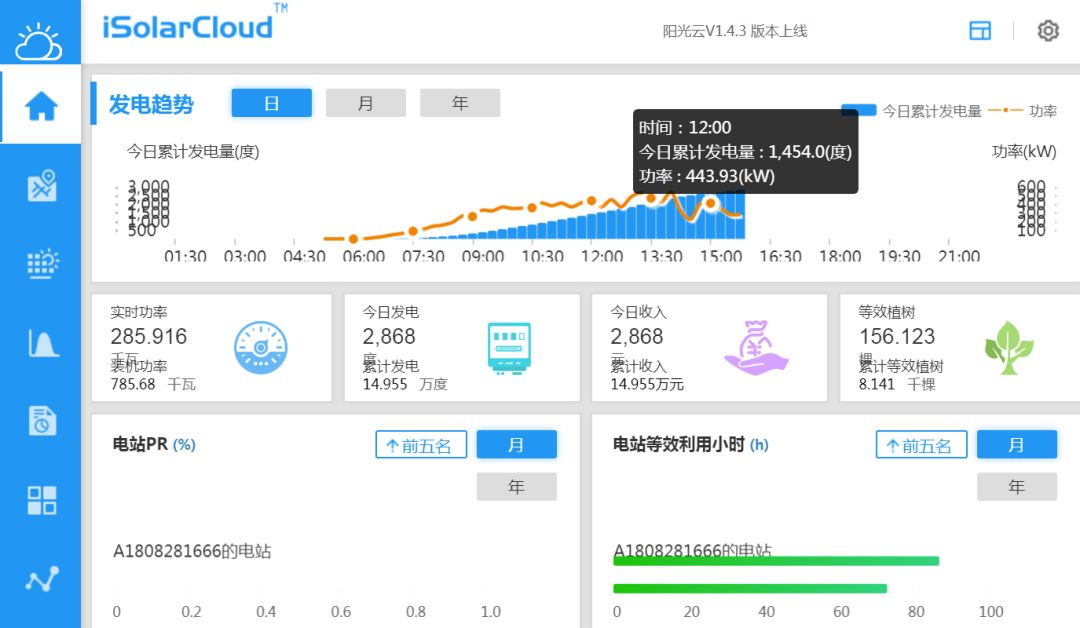The height and width of the screenshot is (628, 1080).
Task: Open the plant map sidebar icon
Action: tap(42, 186)
